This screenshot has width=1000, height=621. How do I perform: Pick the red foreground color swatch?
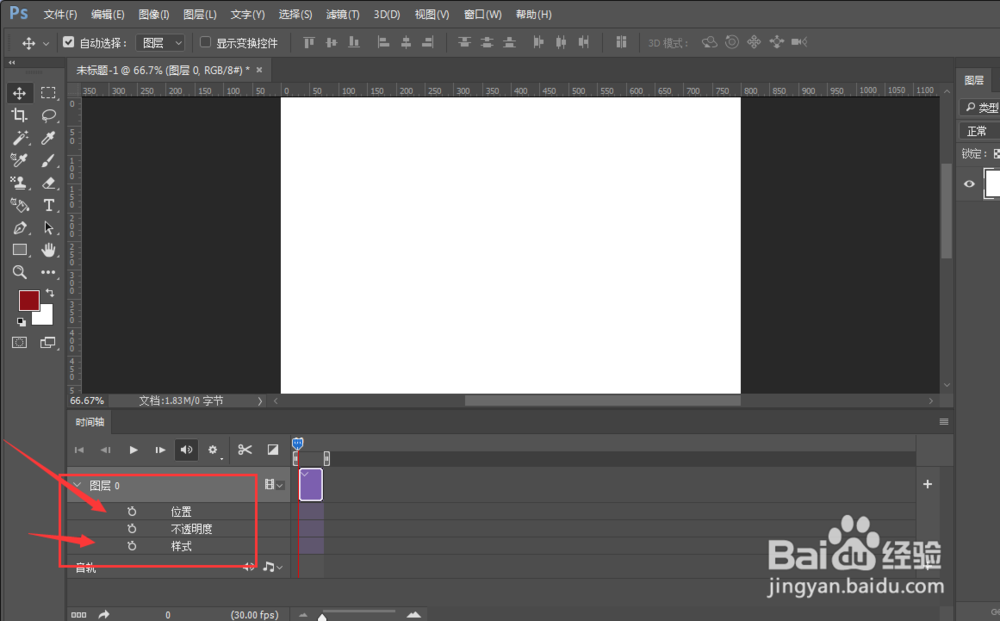[29, 300]
